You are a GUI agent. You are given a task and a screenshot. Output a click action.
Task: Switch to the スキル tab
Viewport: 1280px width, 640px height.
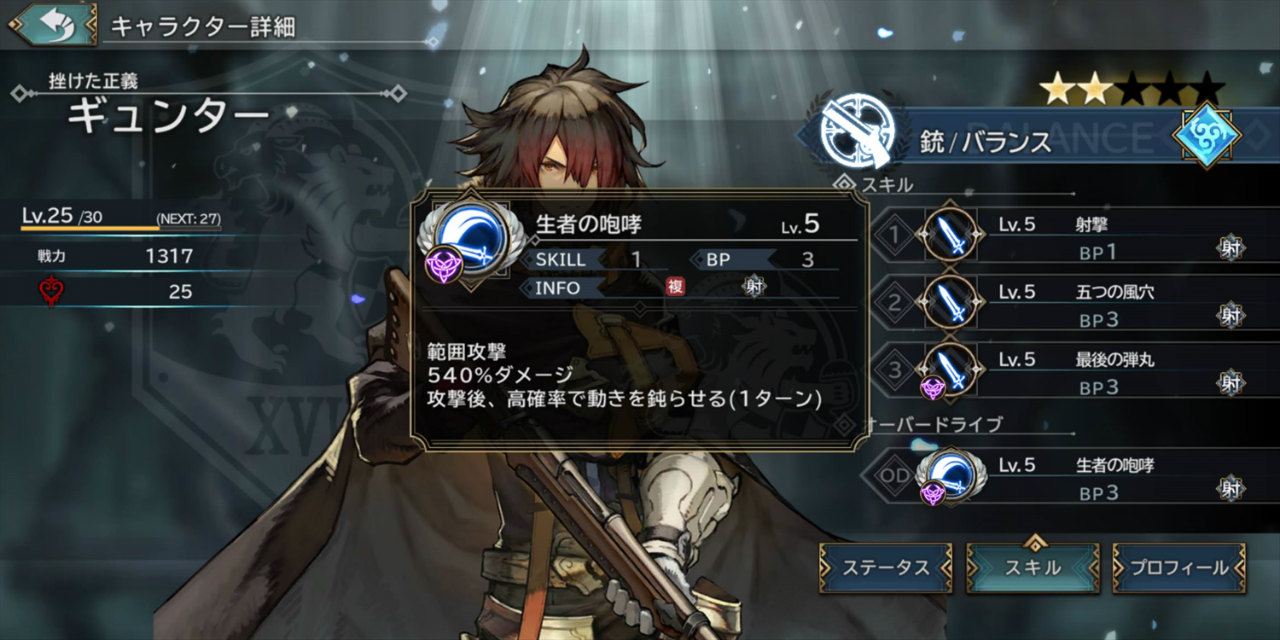coord(1033,568)
